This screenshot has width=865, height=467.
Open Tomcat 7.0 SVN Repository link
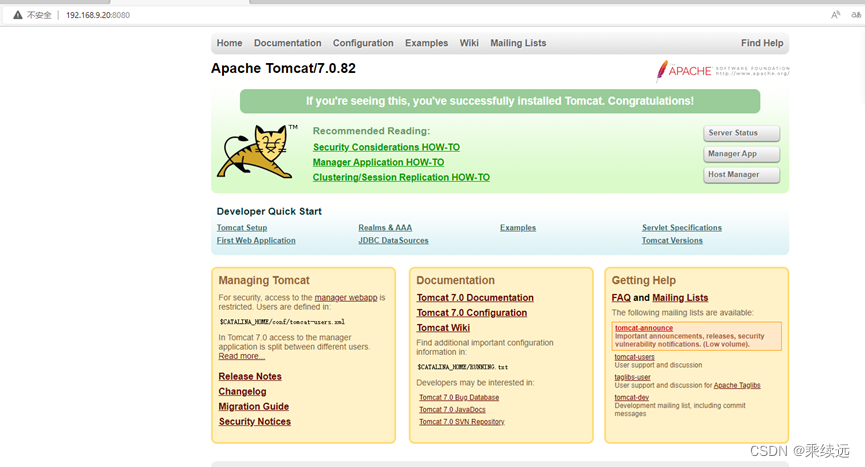[462, 422]
